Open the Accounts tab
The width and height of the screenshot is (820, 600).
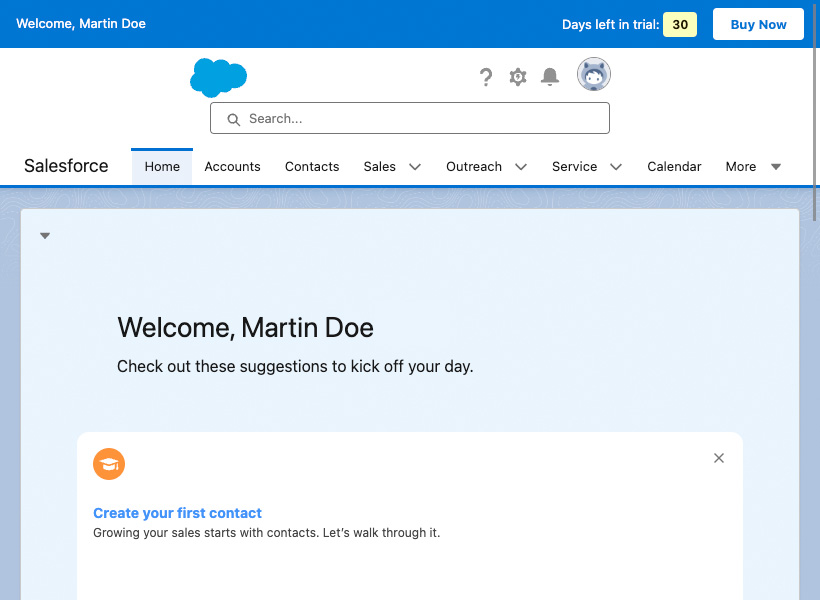pos(232,166)
